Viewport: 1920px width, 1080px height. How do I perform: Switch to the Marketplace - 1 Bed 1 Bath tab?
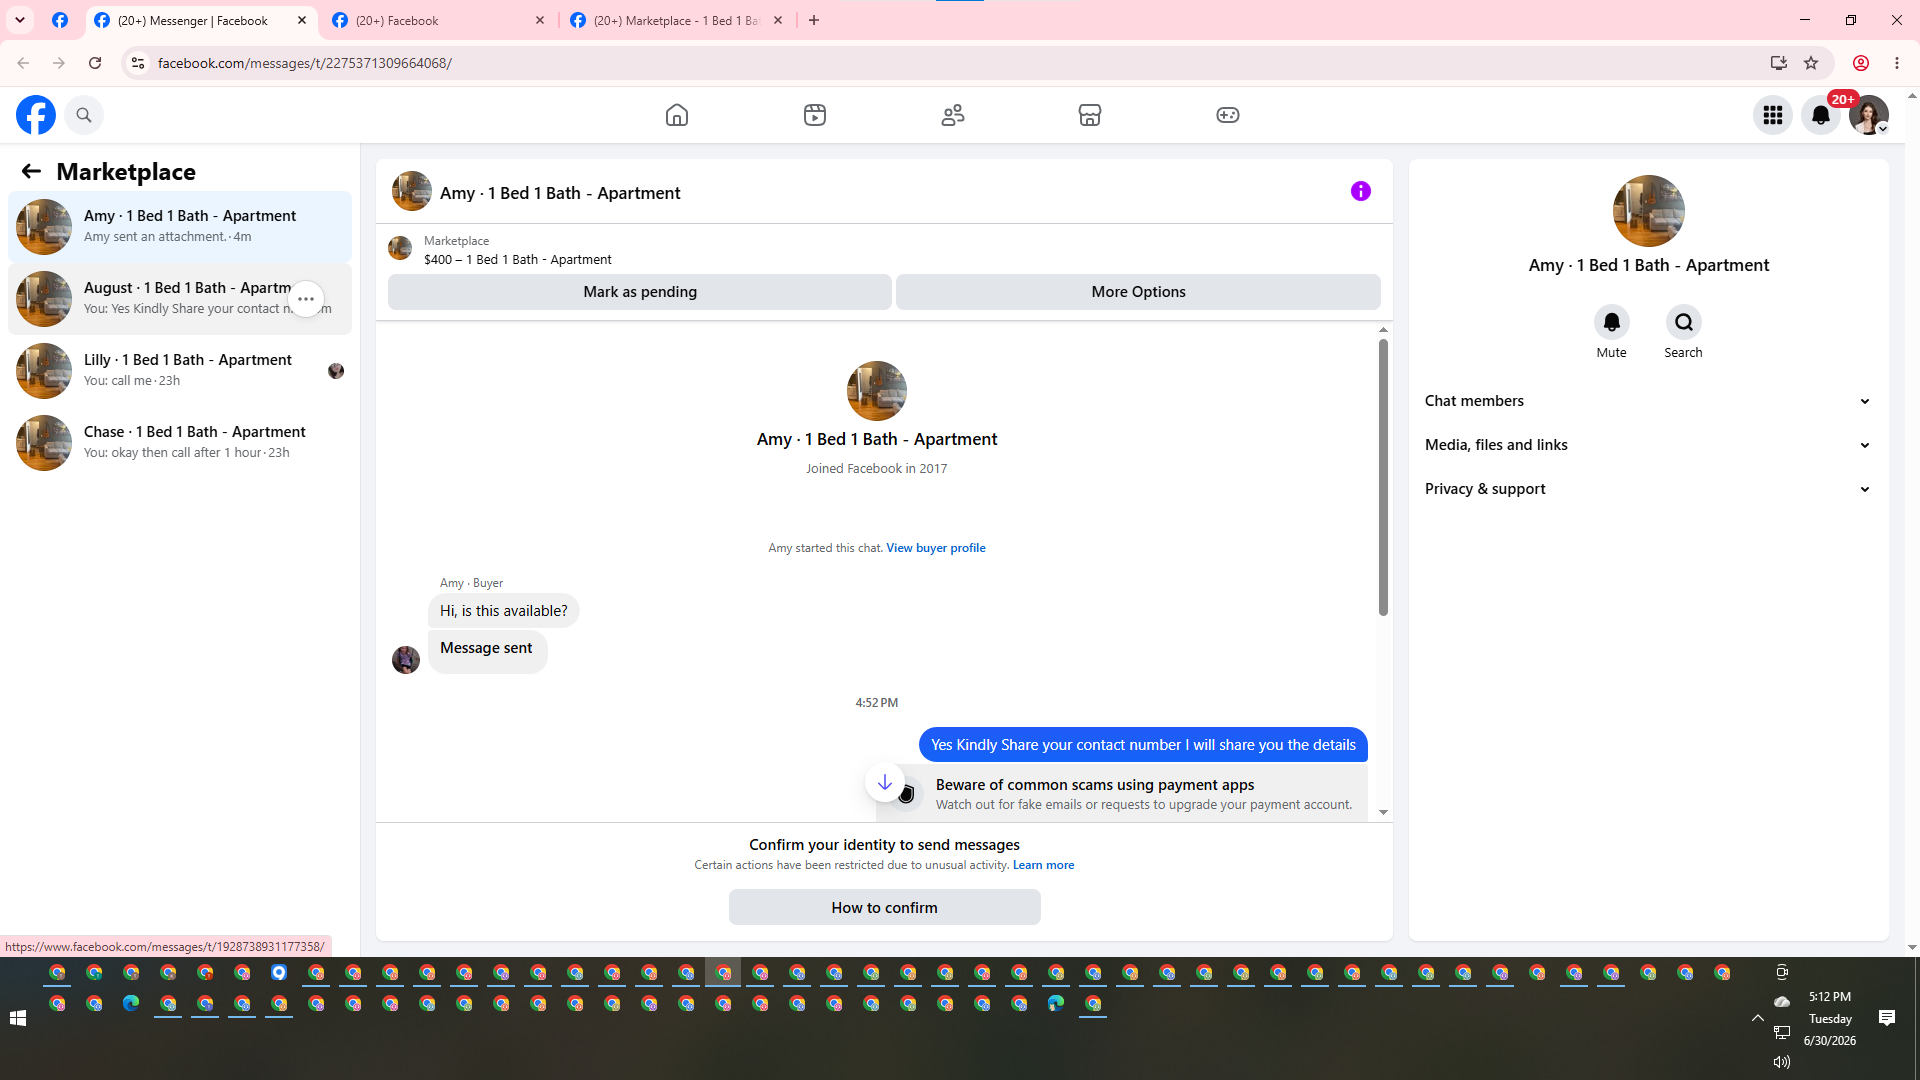pos(677,20)
